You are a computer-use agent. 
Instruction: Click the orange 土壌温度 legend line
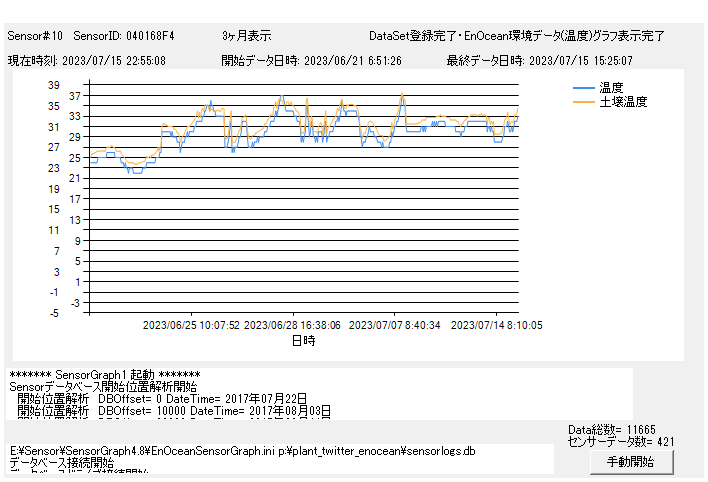pyautogui.click(x=584, y=102)
